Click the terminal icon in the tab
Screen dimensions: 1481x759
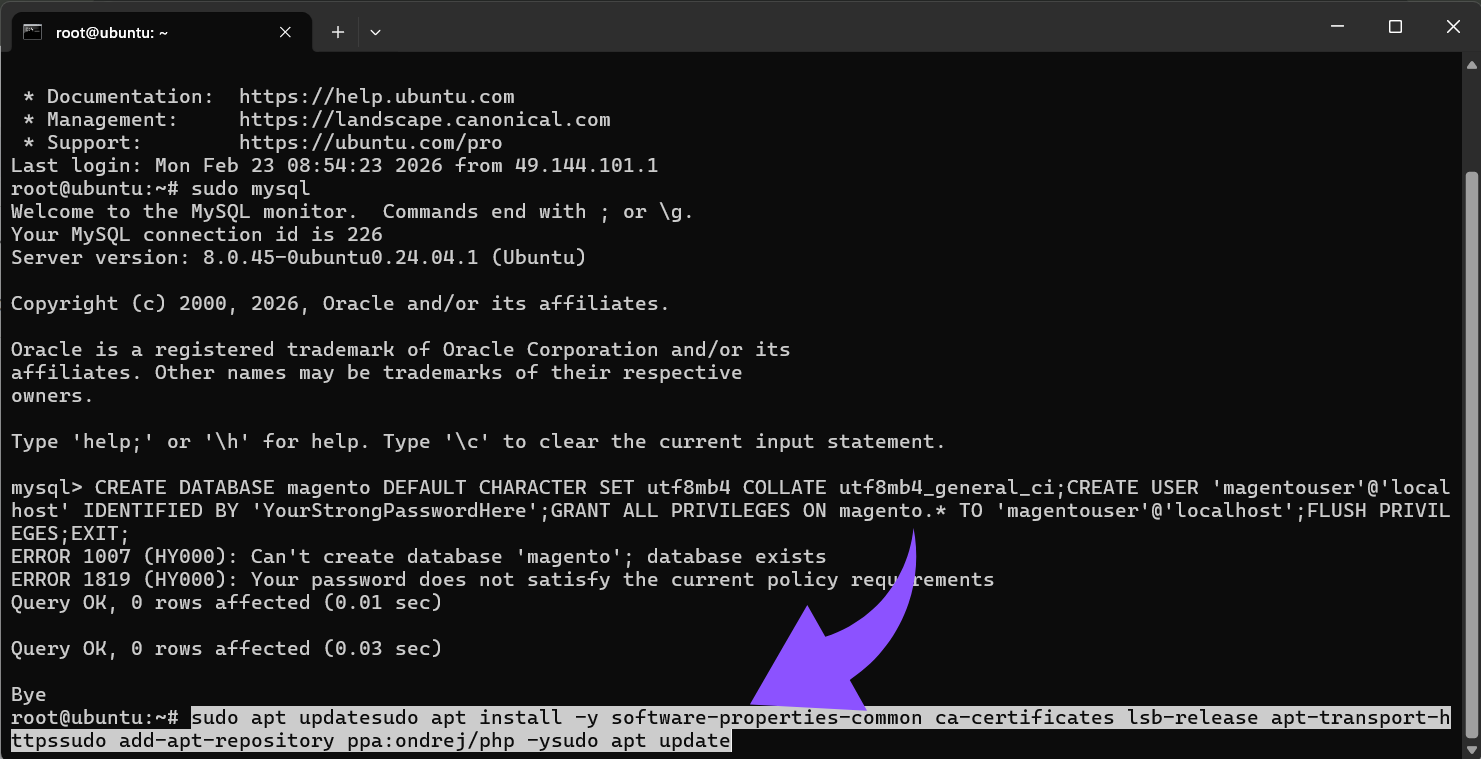pyautogui.click(x=32, y=32)
